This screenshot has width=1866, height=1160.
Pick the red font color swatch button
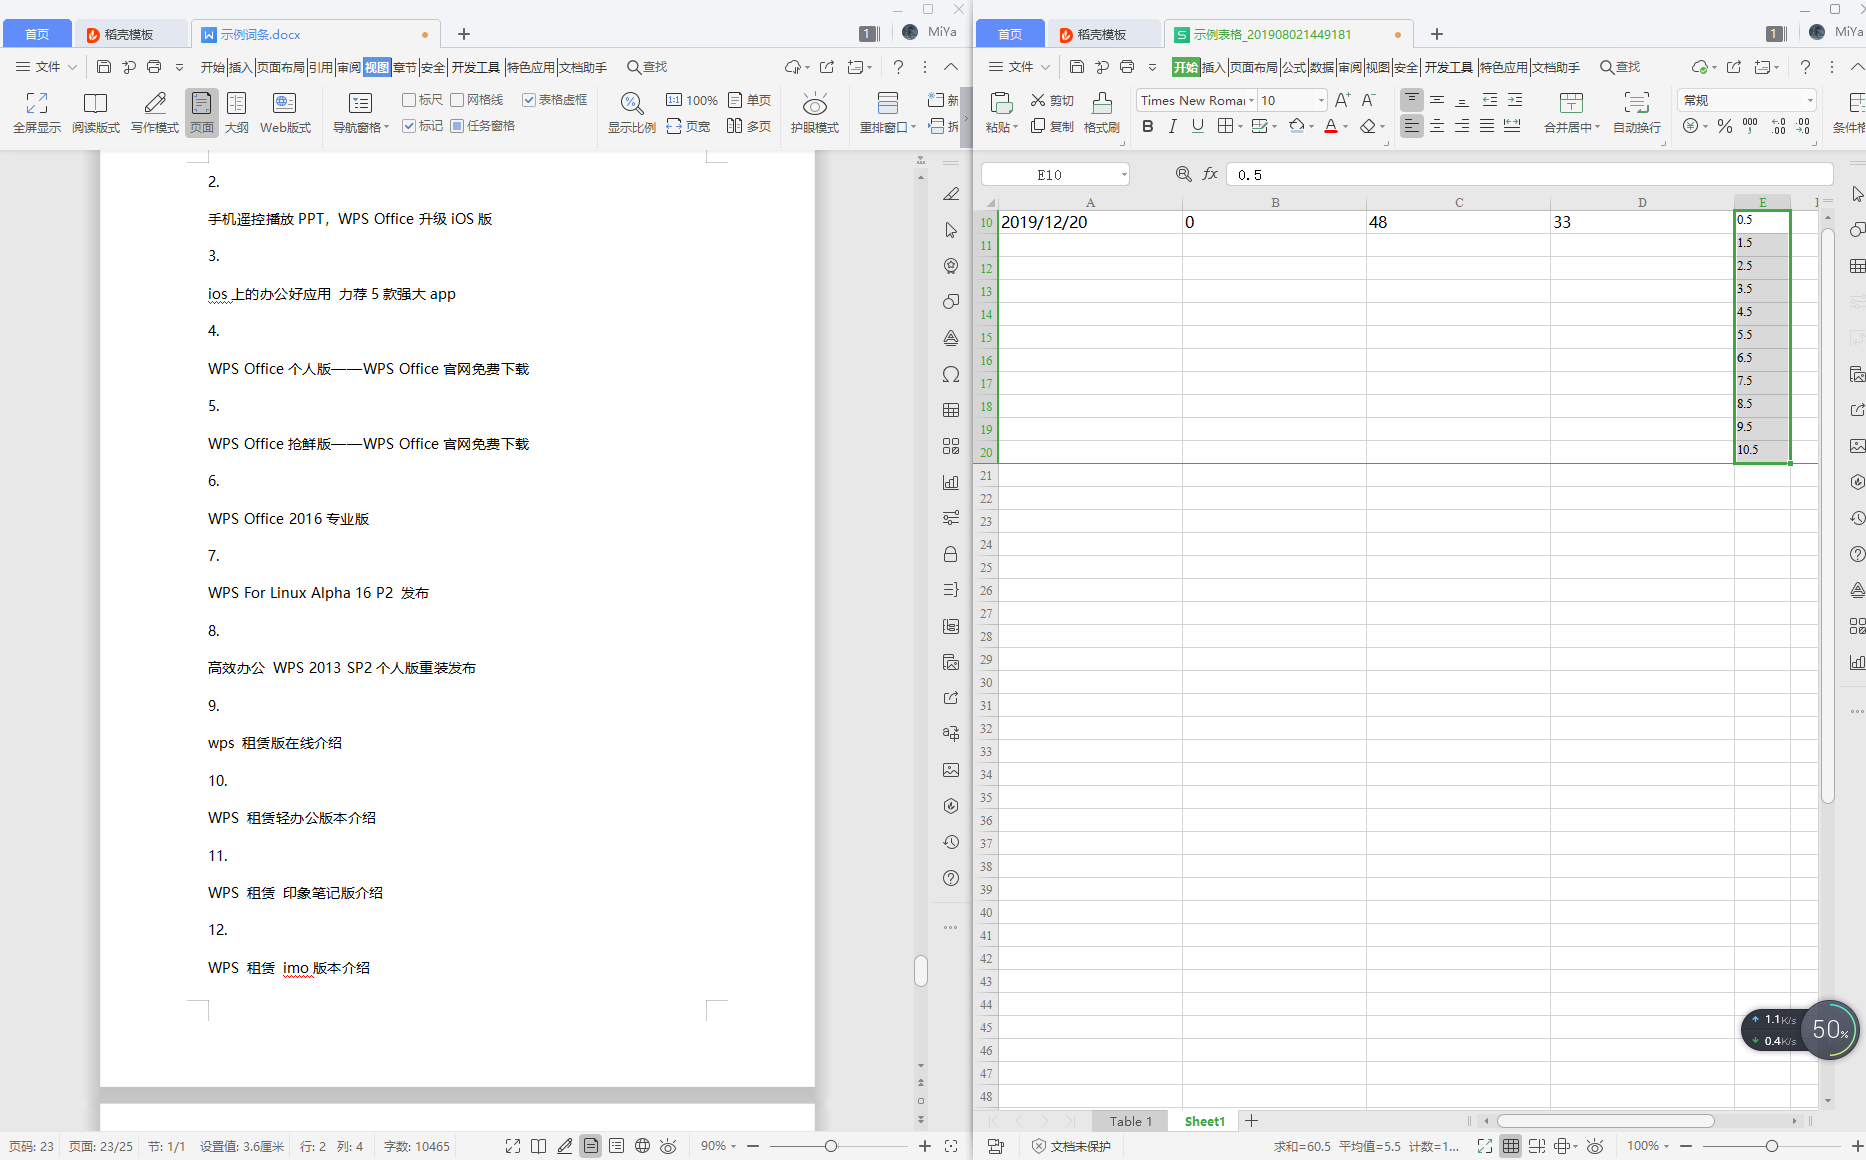click(1331, 126)
